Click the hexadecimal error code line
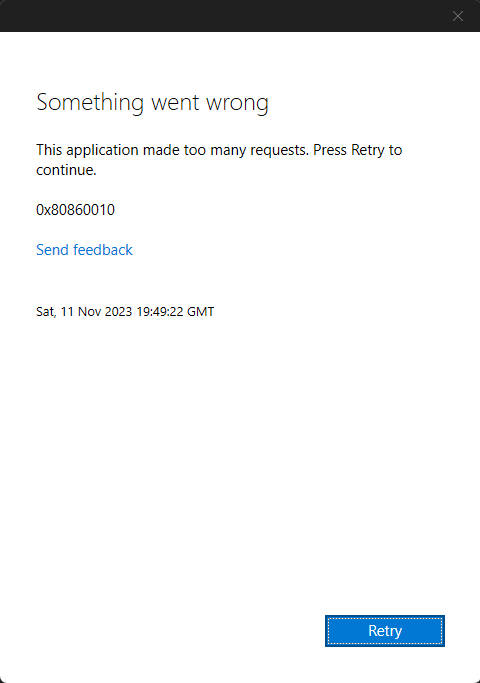This screenshot has width=480, height=683. [75, 210]
